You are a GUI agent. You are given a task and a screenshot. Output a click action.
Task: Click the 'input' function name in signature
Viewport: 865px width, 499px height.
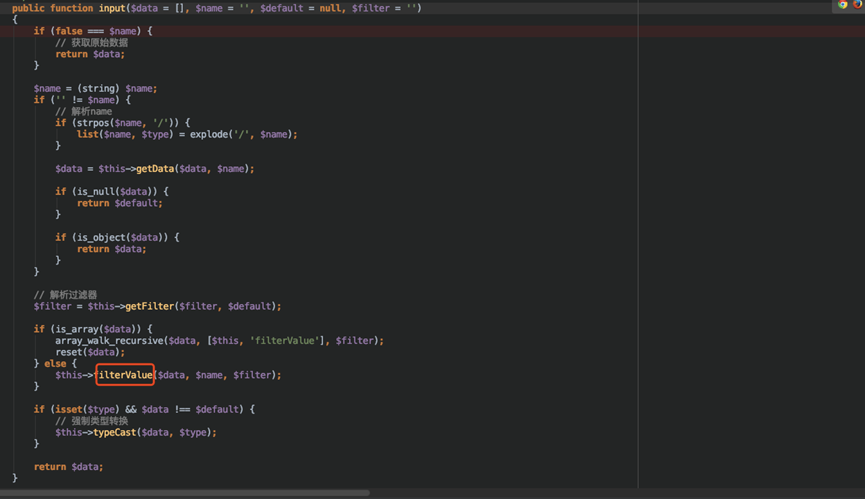[112, 8]
